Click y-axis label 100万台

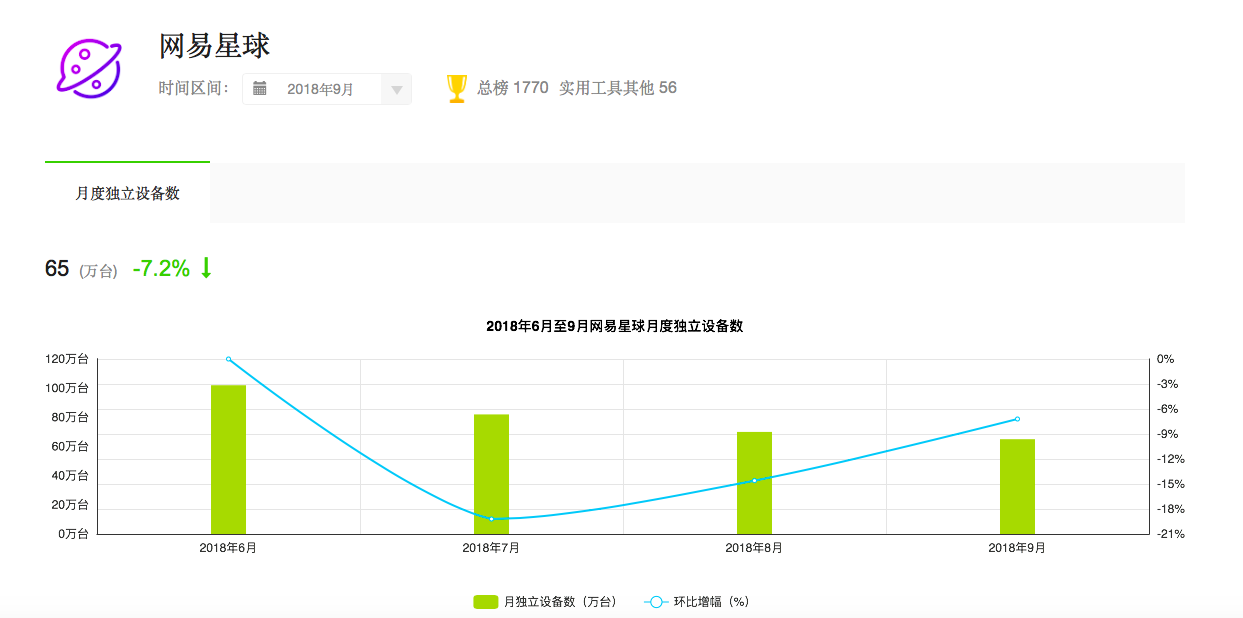66,388
